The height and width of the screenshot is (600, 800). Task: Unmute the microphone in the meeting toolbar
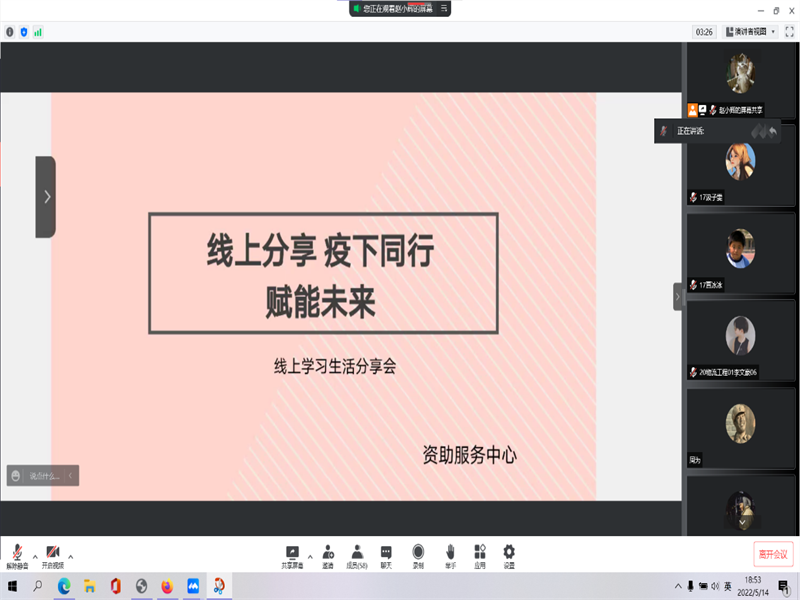(17, 555)
